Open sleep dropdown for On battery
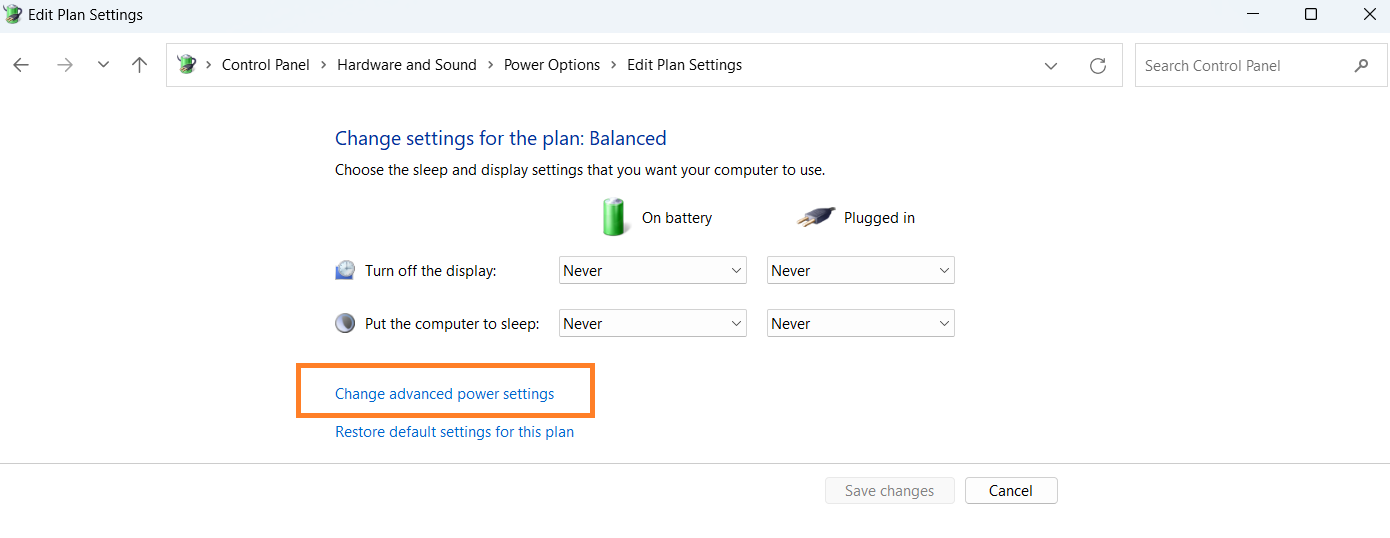Image resolution: width=1390 pixels, height=538 pixels. (x=652, y=323)
